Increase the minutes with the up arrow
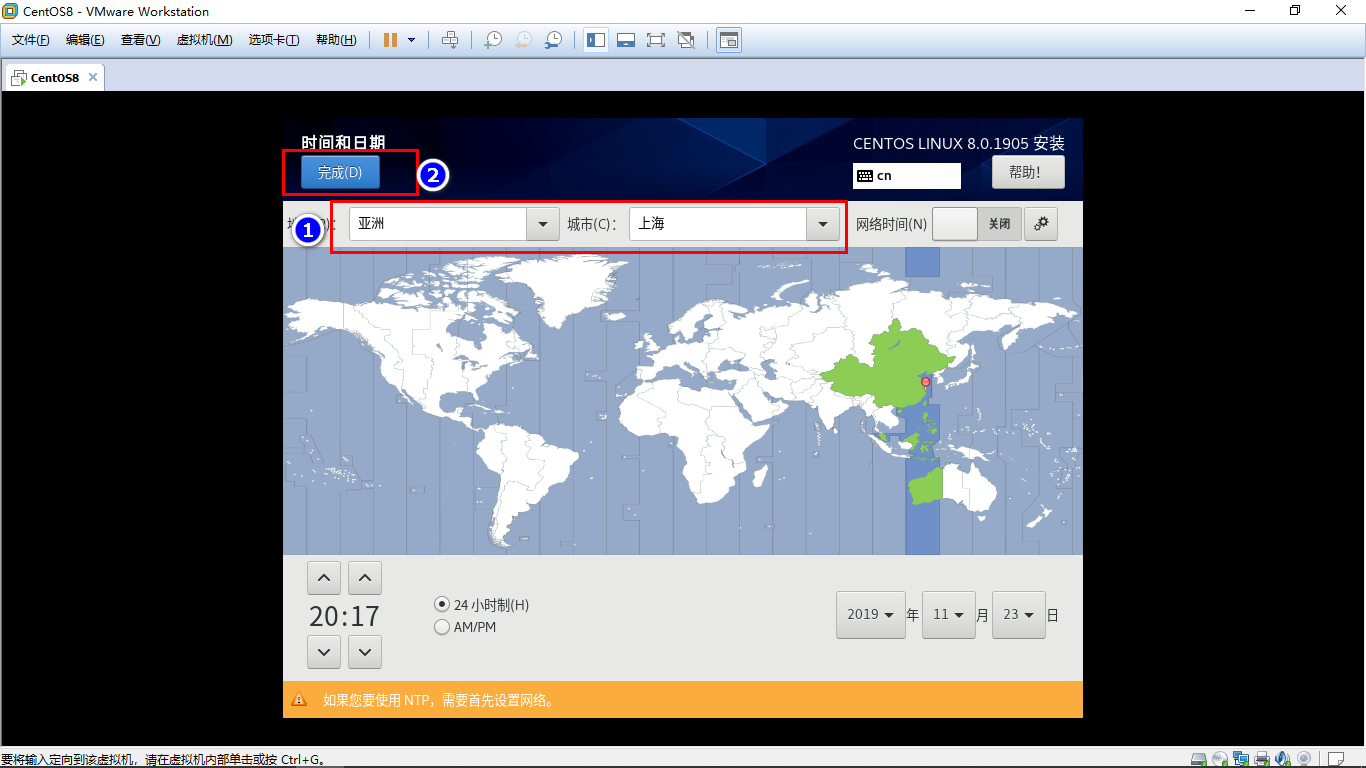 click(365, 578)
